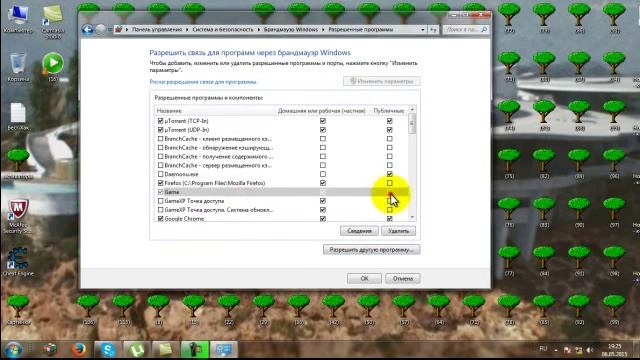Open Cheat Engine desktop shortcut
Viewport: 640px width, 360px height.
click(x=18, y=262)
